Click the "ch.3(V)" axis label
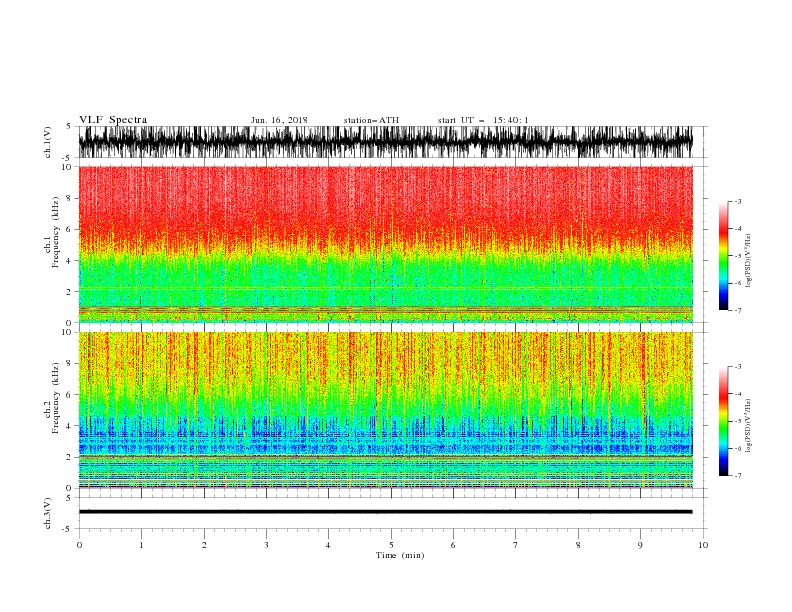792x612 pixels. (48, 513)
